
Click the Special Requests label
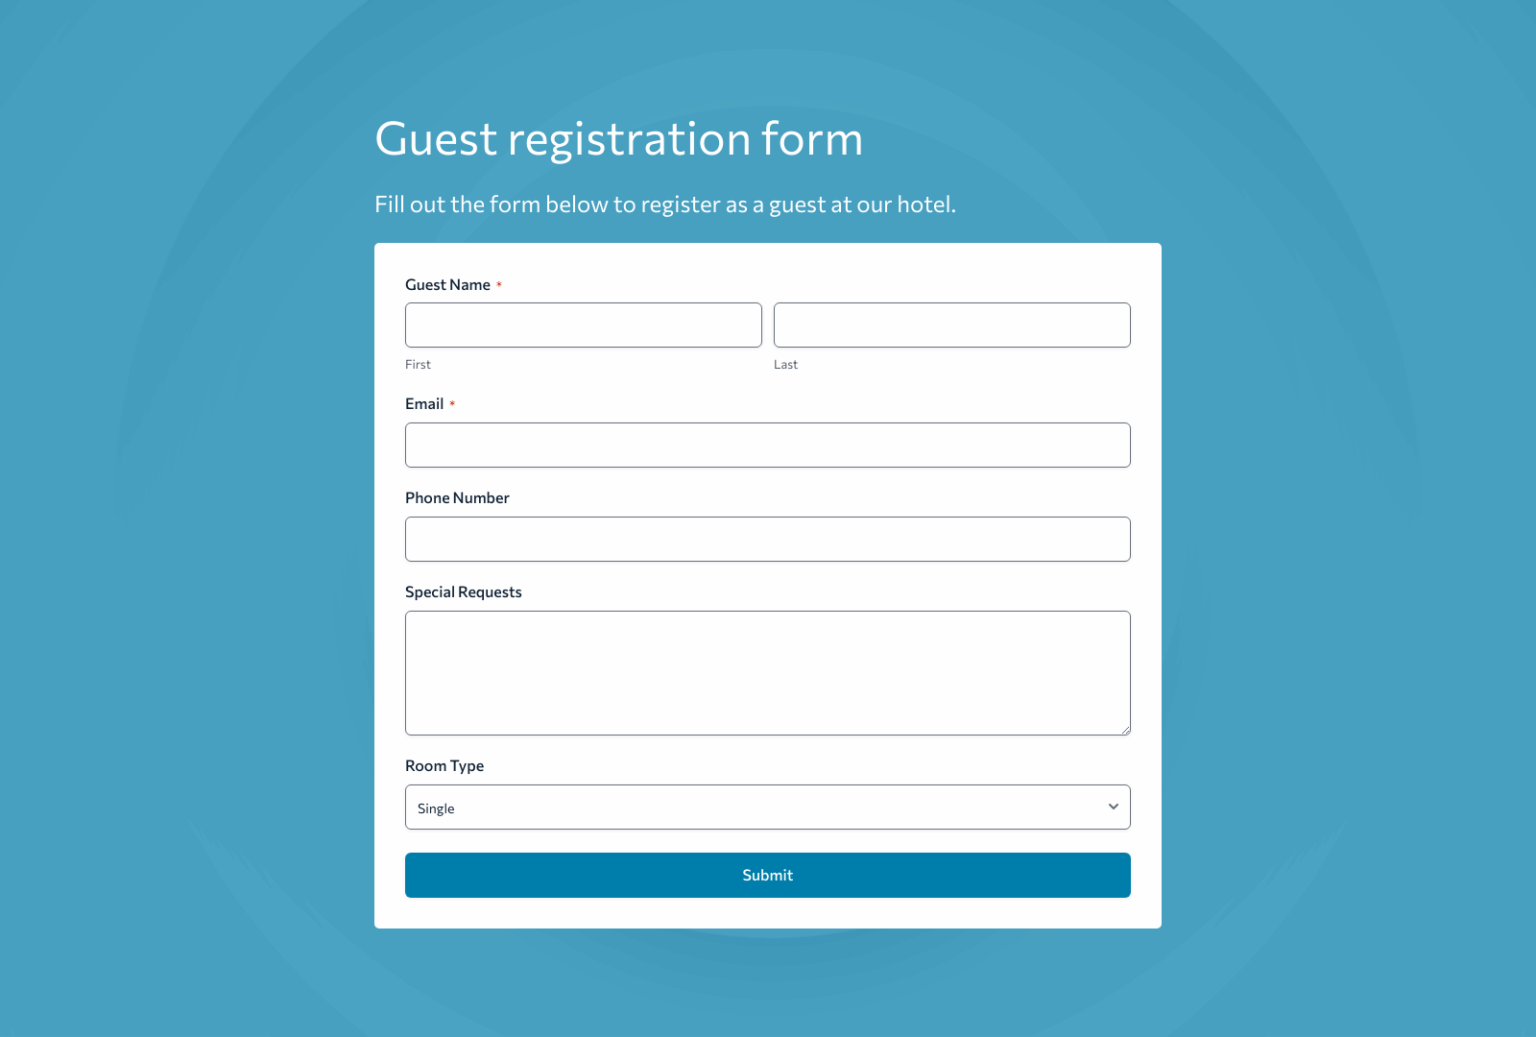(463, 591)
